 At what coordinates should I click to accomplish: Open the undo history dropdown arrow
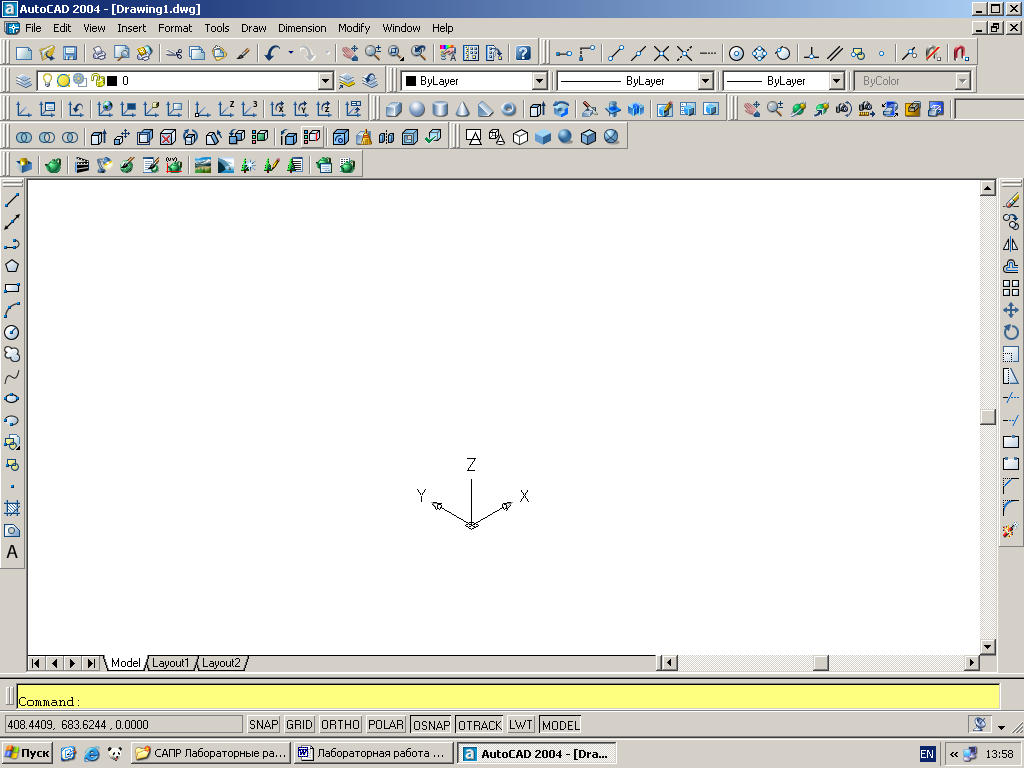click(x=291, y=54)
